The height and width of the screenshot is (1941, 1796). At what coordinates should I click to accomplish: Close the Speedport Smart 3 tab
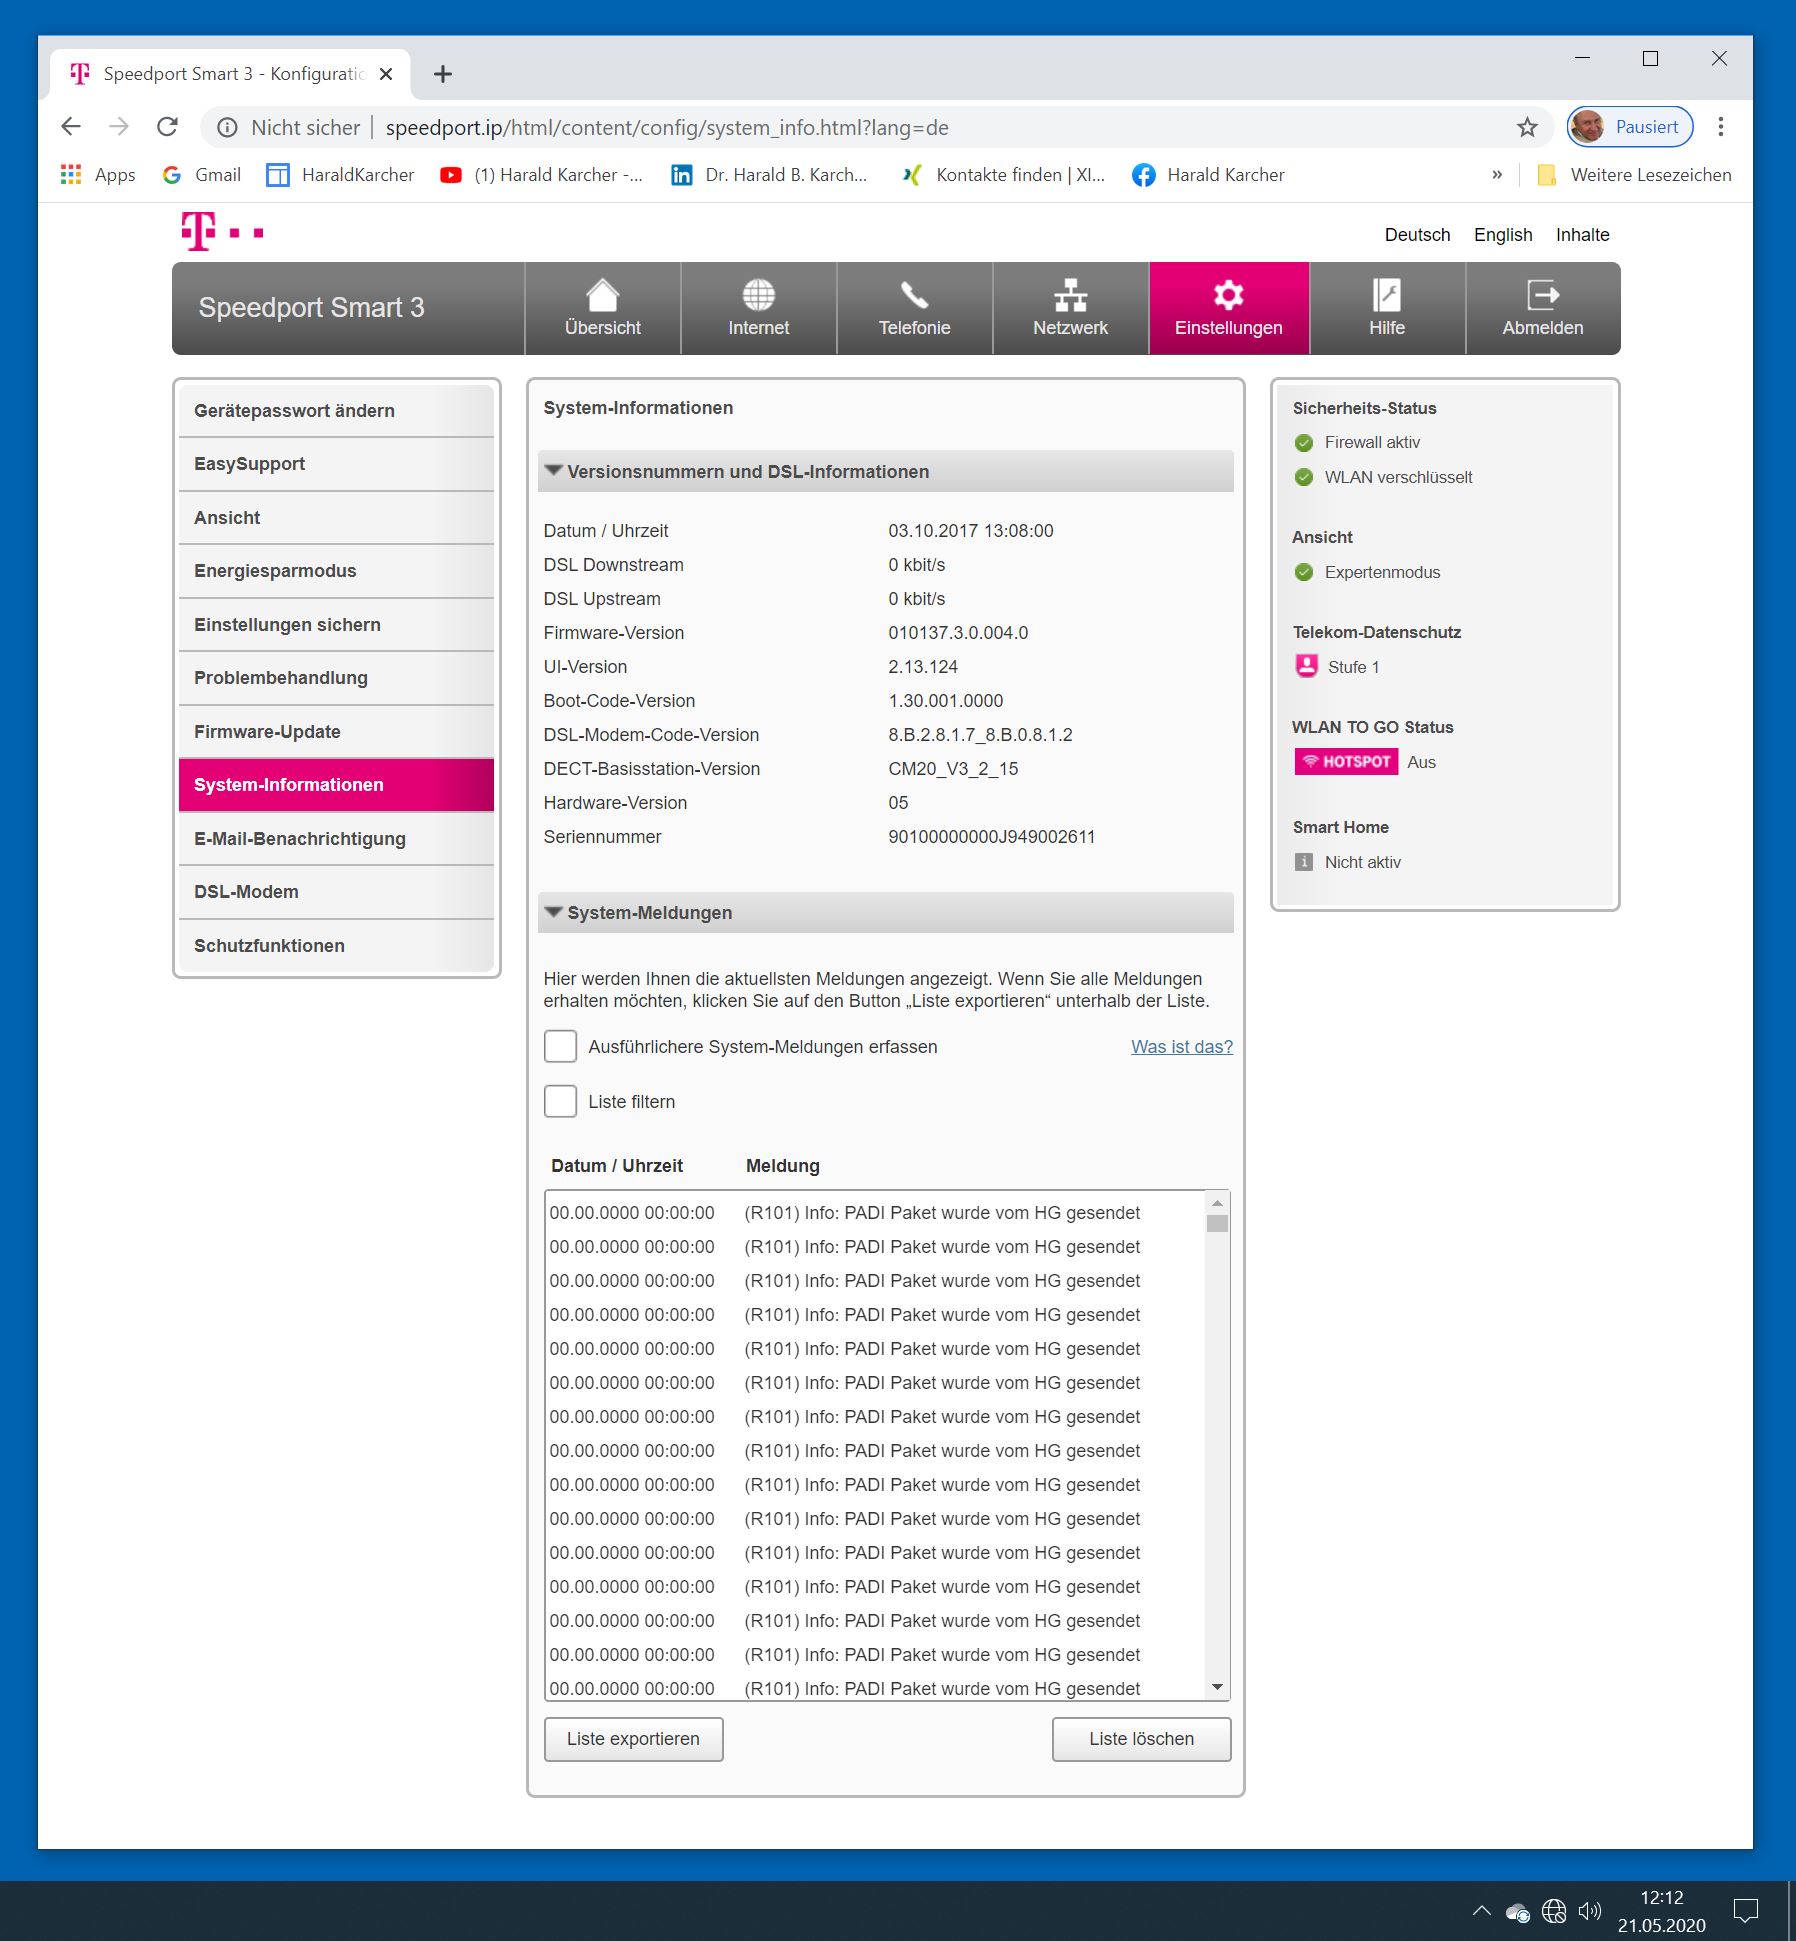tap(386, 74)
